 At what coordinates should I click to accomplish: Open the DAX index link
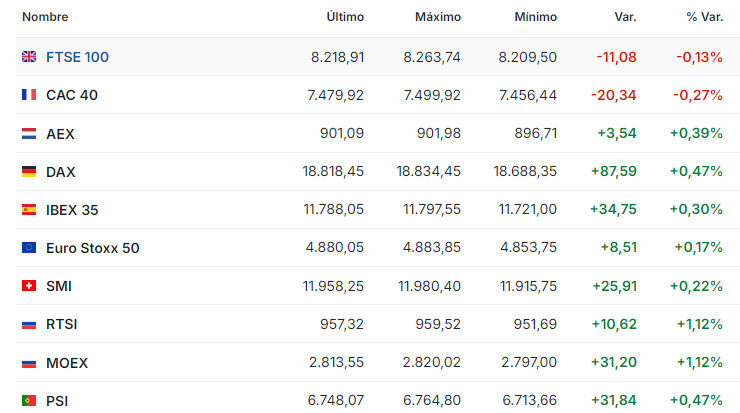(60, 172)
